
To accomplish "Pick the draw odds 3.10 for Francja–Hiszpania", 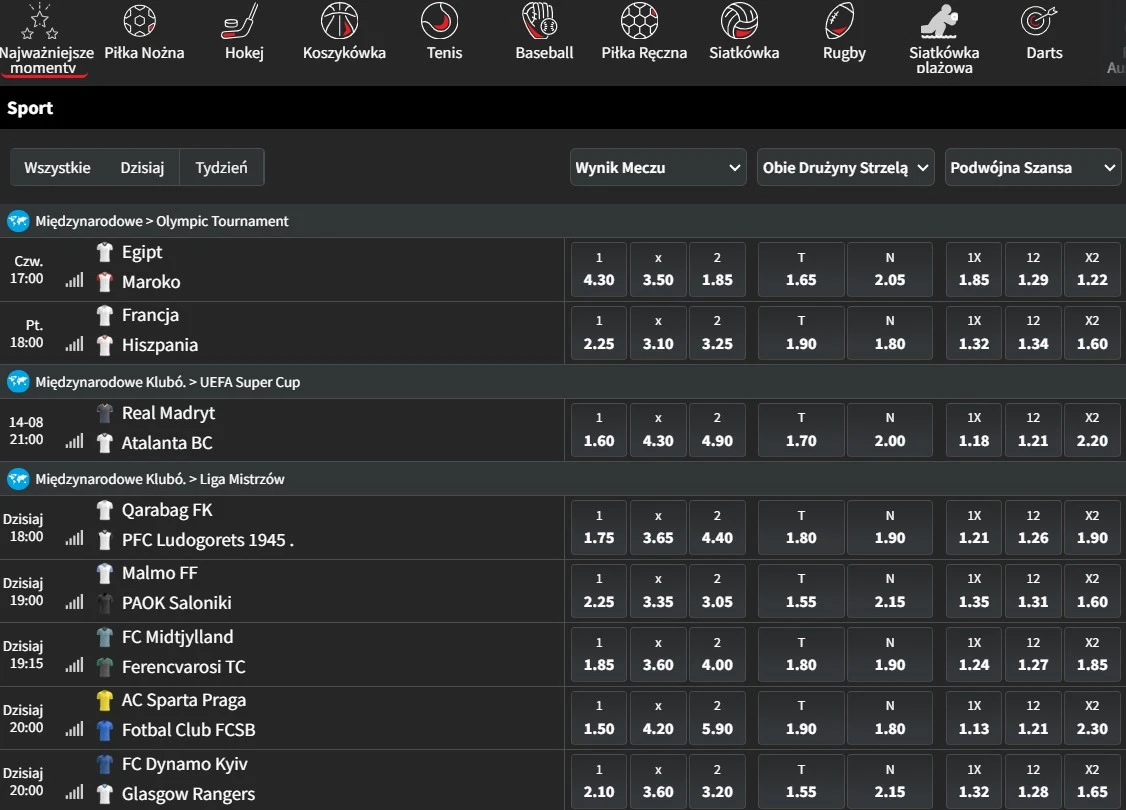I will point(657,333).
